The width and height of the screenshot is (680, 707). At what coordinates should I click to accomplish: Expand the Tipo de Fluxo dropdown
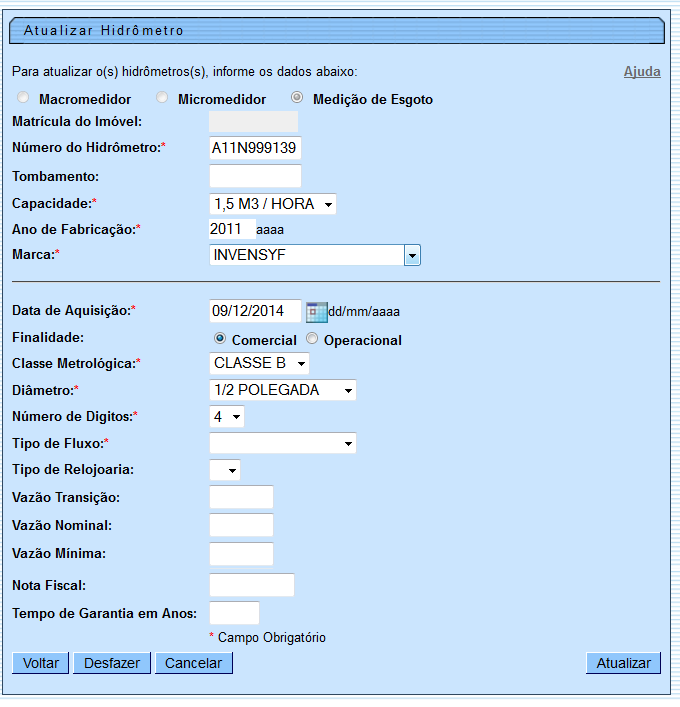click(x=283, y=443)
